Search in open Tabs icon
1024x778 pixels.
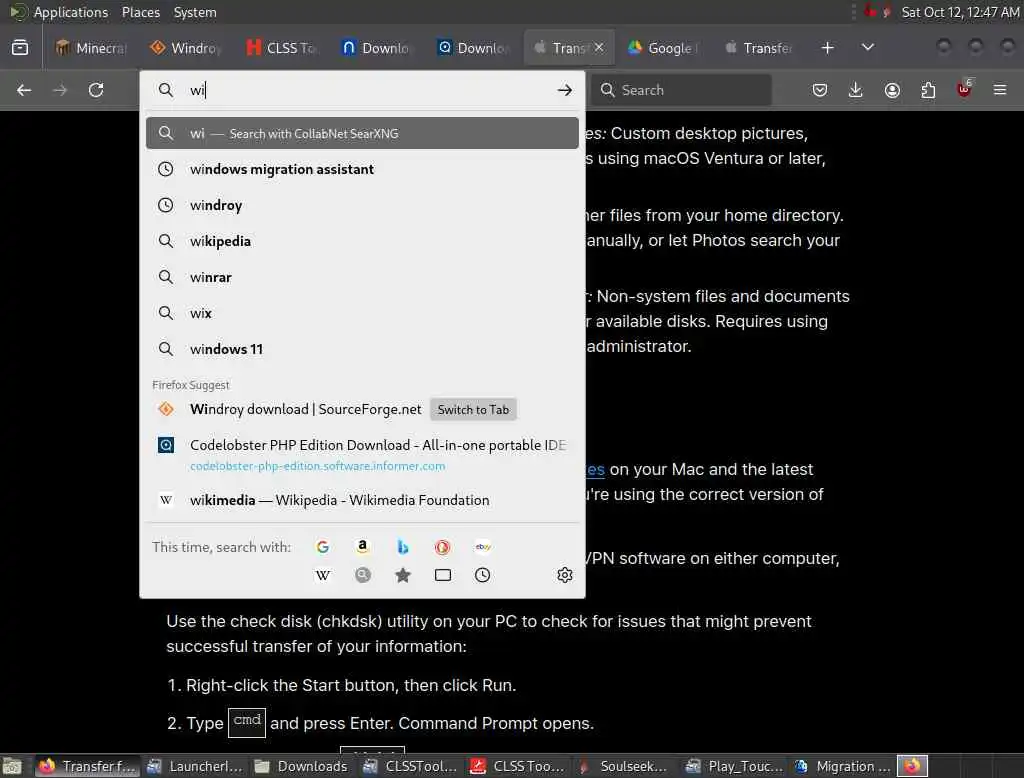click(x=443, y=575)
